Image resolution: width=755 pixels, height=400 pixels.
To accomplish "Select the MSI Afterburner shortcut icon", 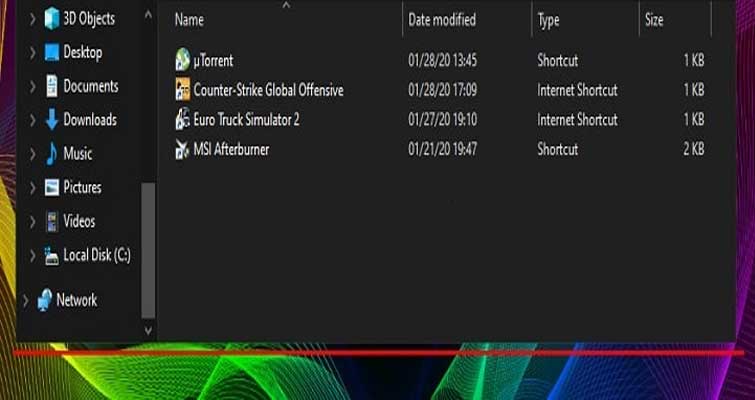I will click(183, 149).
